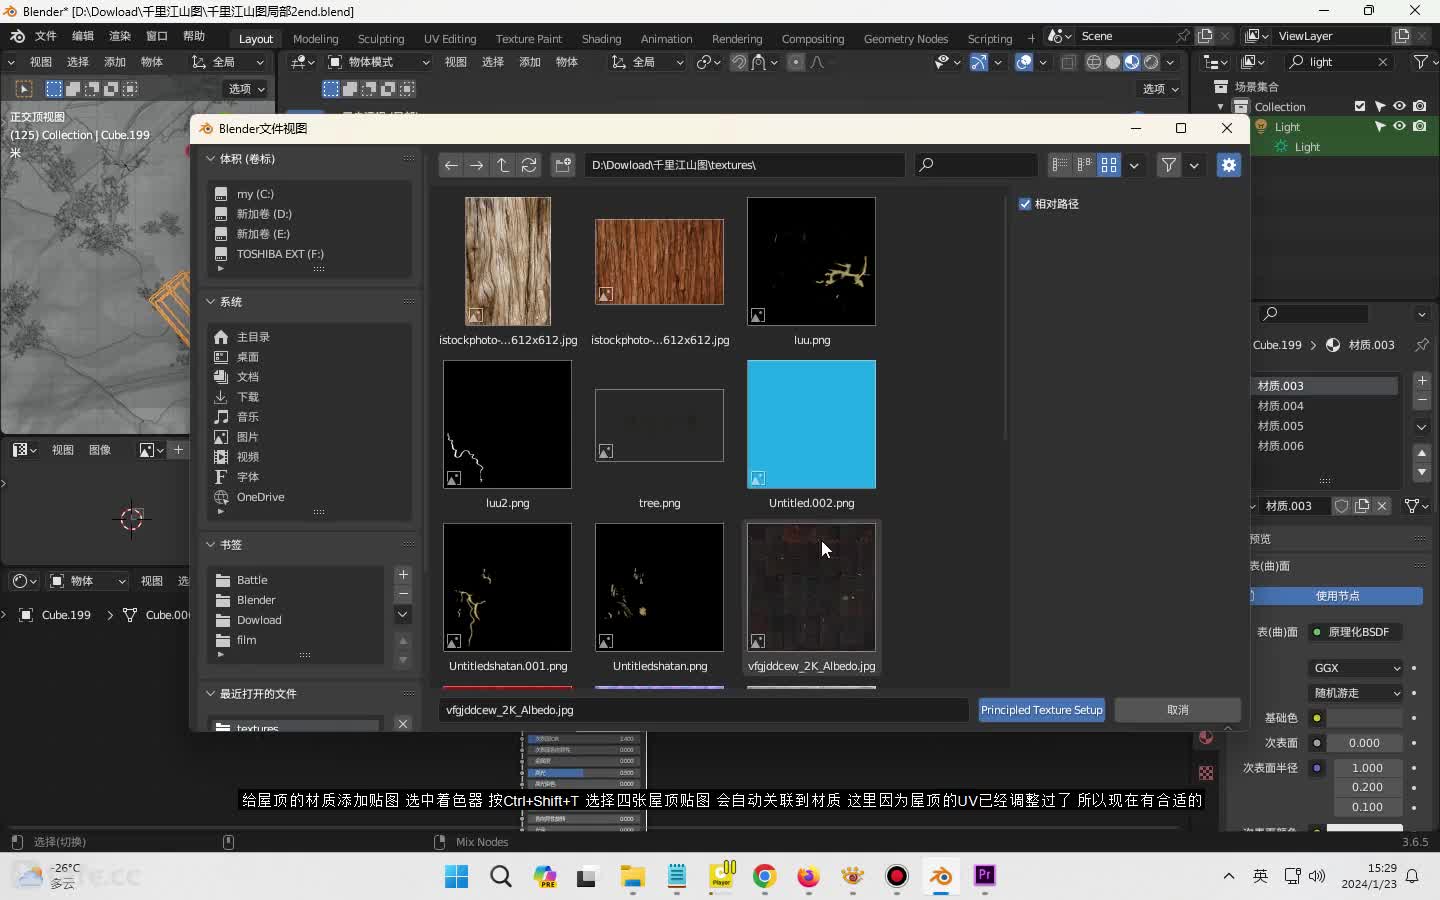Toggle X-ray view in viewport header

coord(1068,62)
